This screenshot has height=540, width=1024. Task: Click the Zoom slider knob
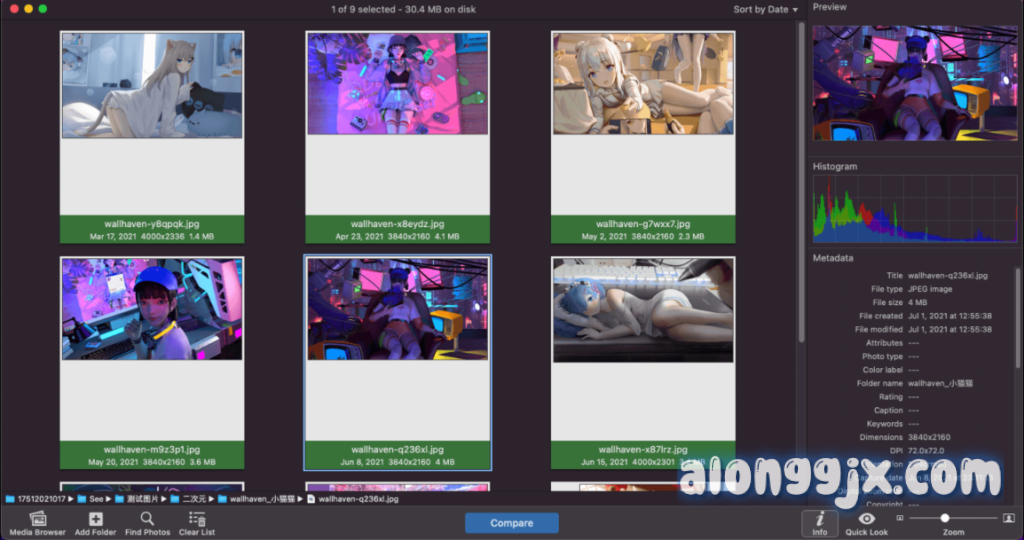click(x=945, y=518)
